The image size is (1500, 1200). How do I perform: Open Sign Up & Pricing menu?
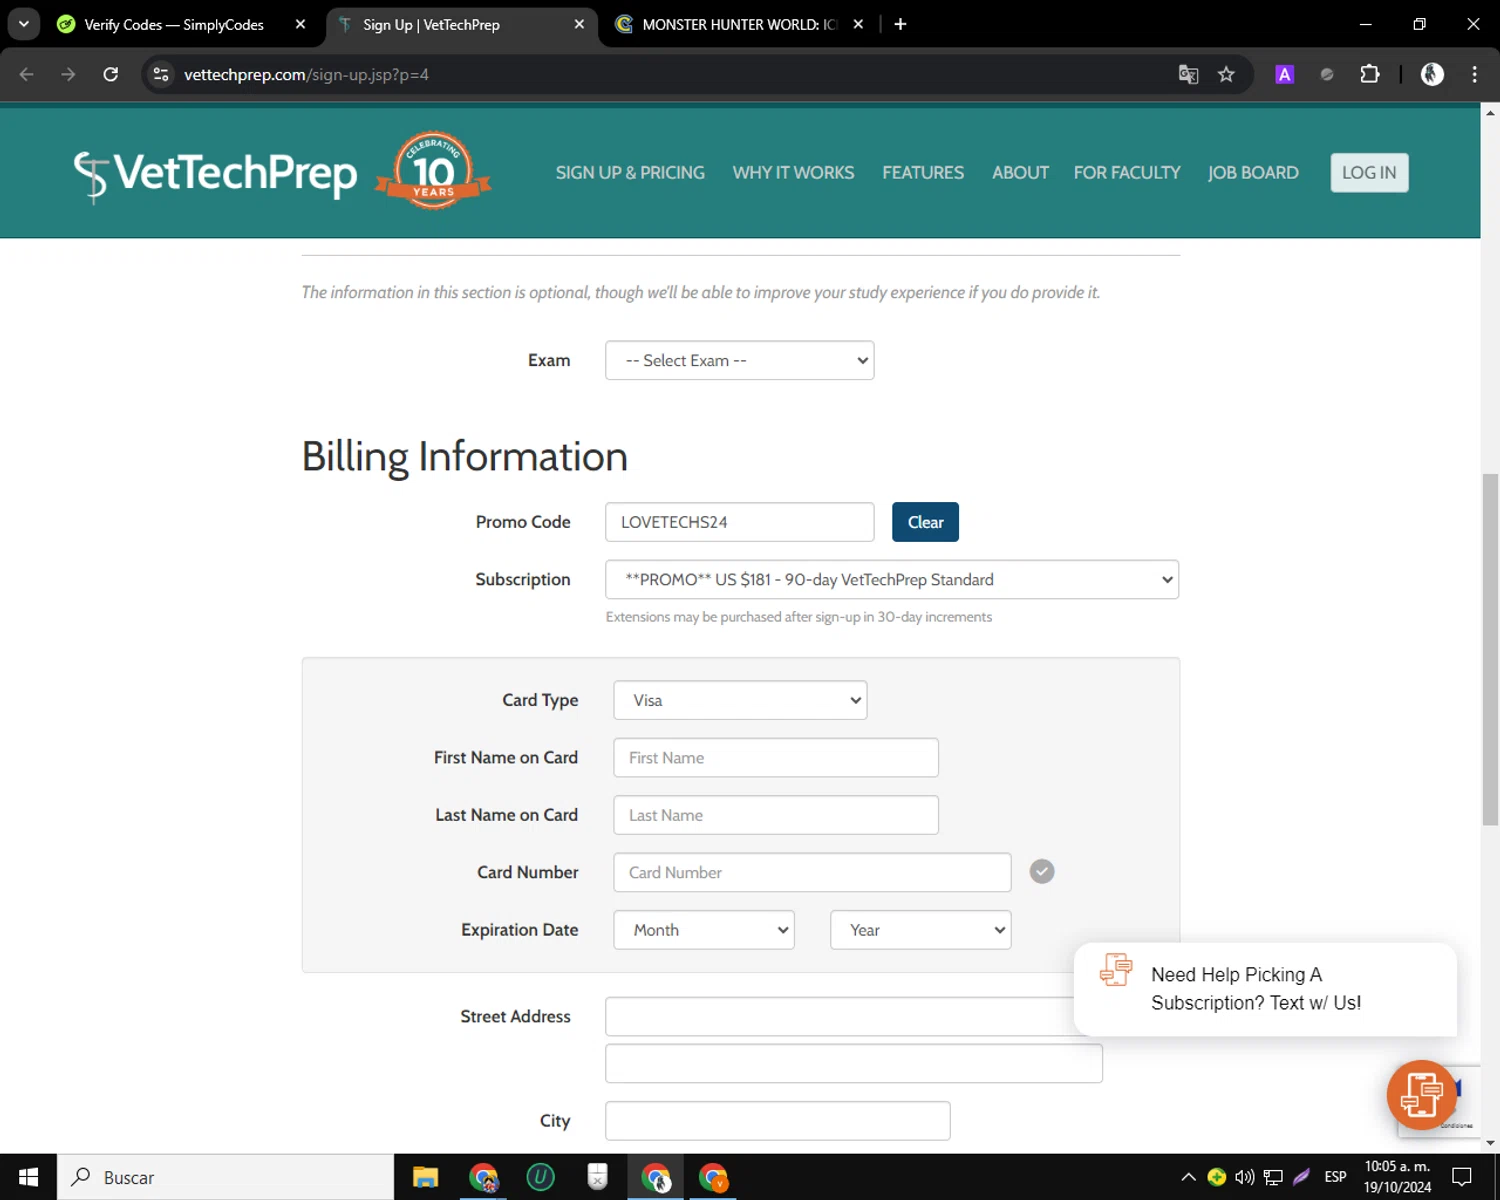pos(630,173)
